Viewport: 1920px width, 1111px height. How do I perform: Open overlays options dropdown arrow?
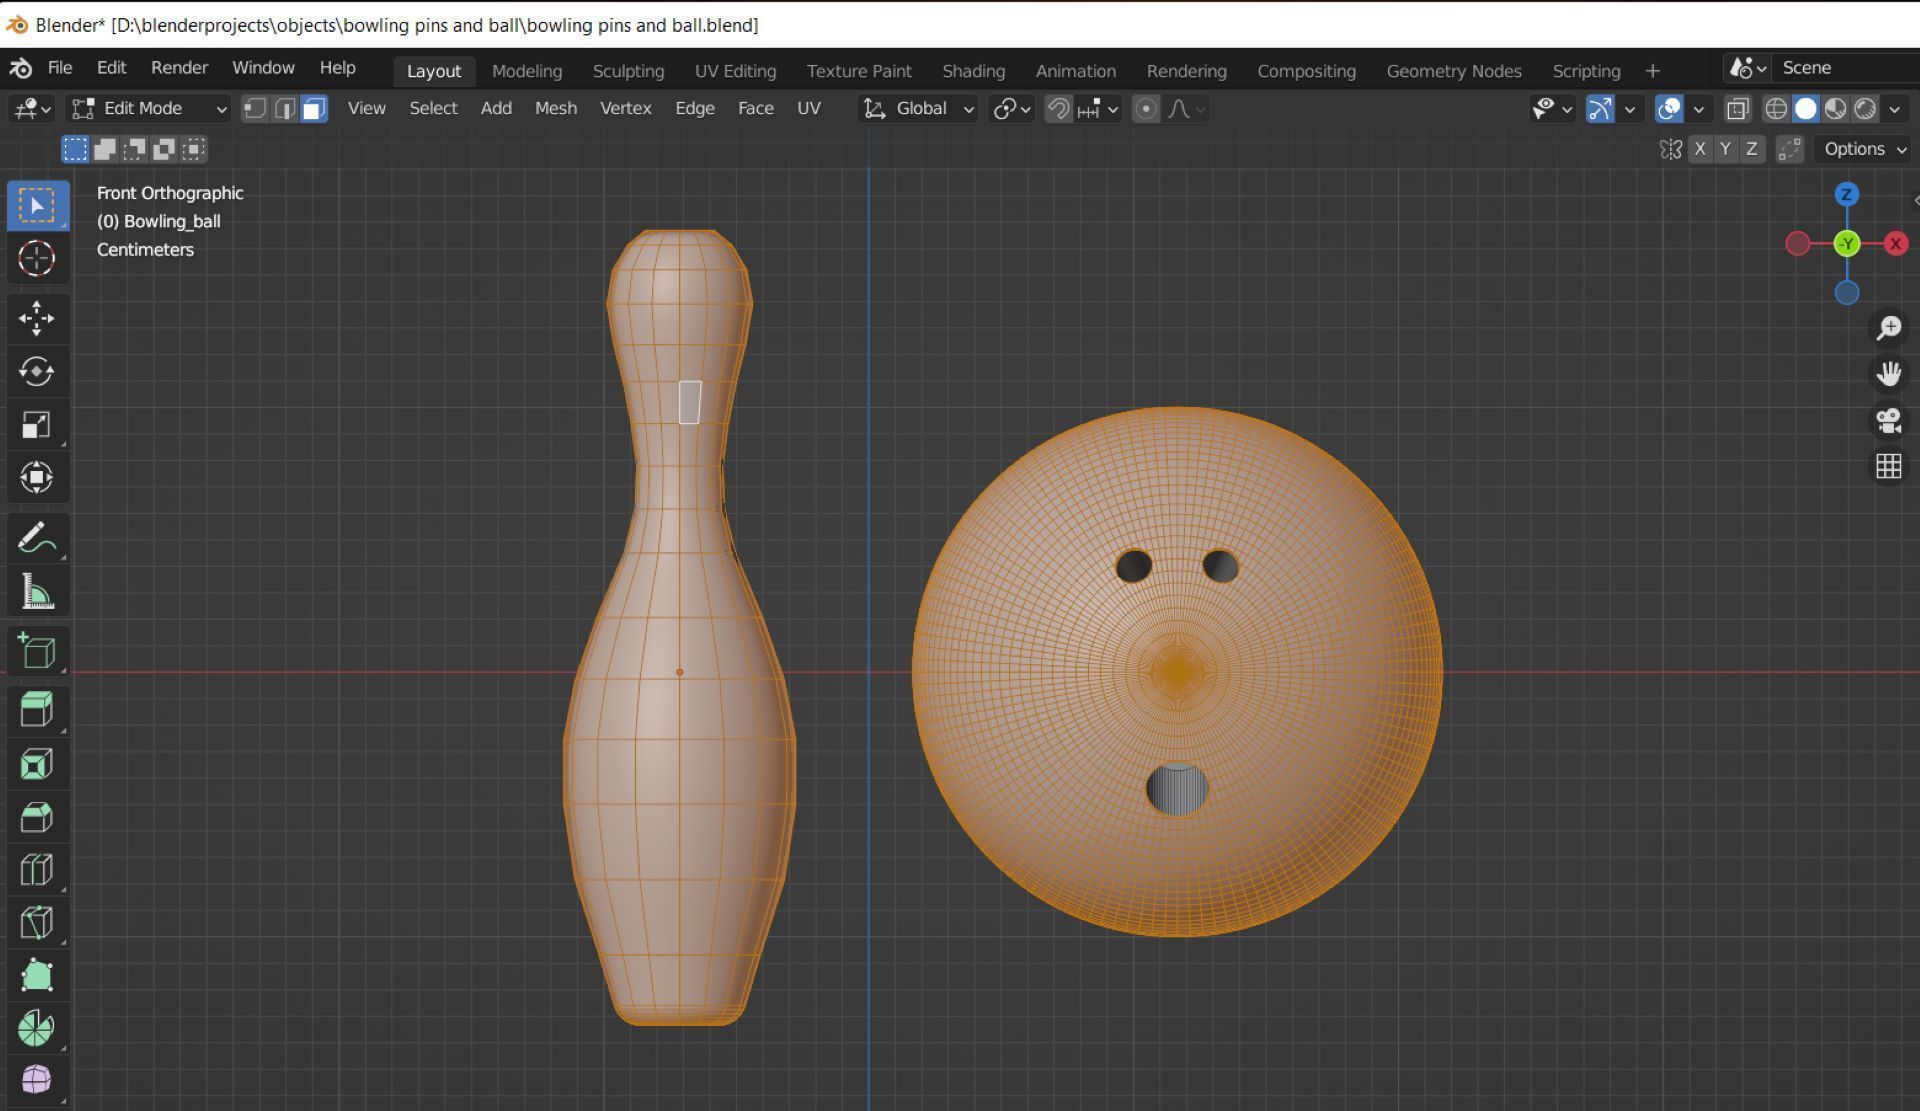1698,109
